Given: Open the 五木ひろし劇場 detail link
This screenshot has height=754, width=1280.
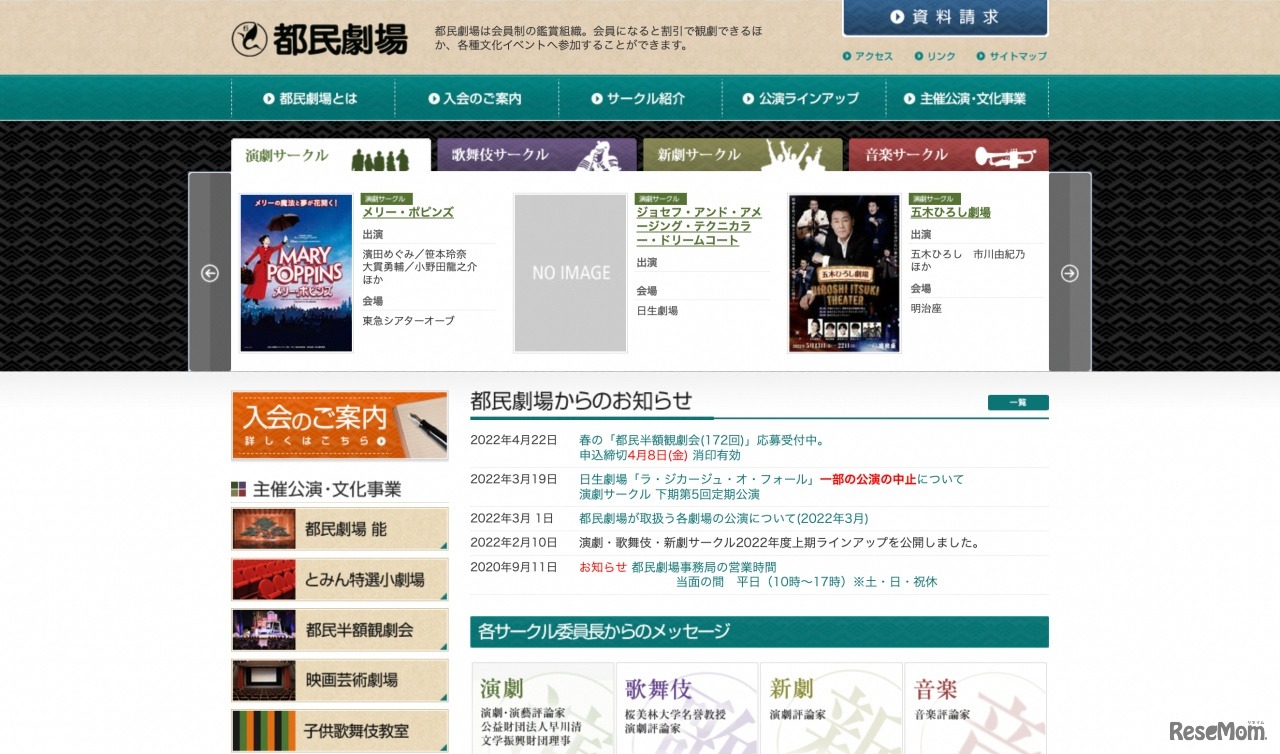Looking at the screenshot, I should pyautogui.click(x=950, y=212).
